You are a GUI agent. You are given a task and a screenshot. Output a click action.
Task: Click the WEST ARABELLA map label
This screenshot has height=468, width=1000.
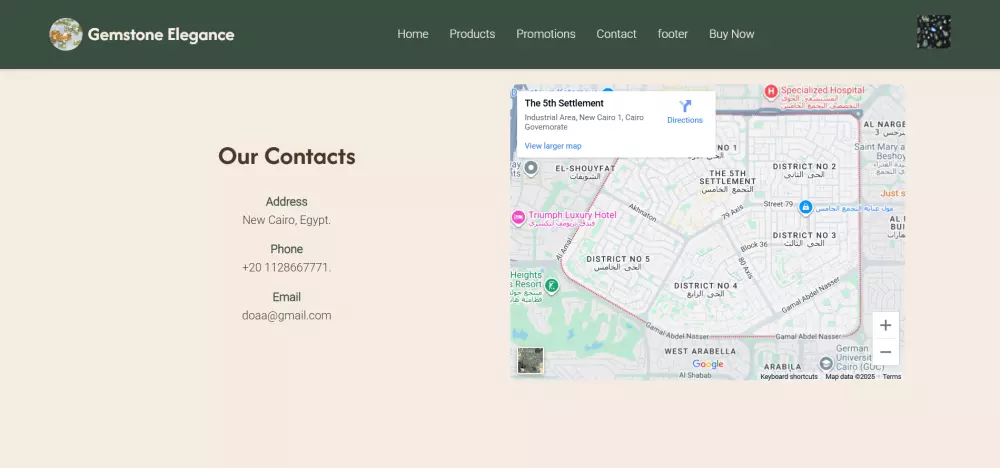[700, 351]
